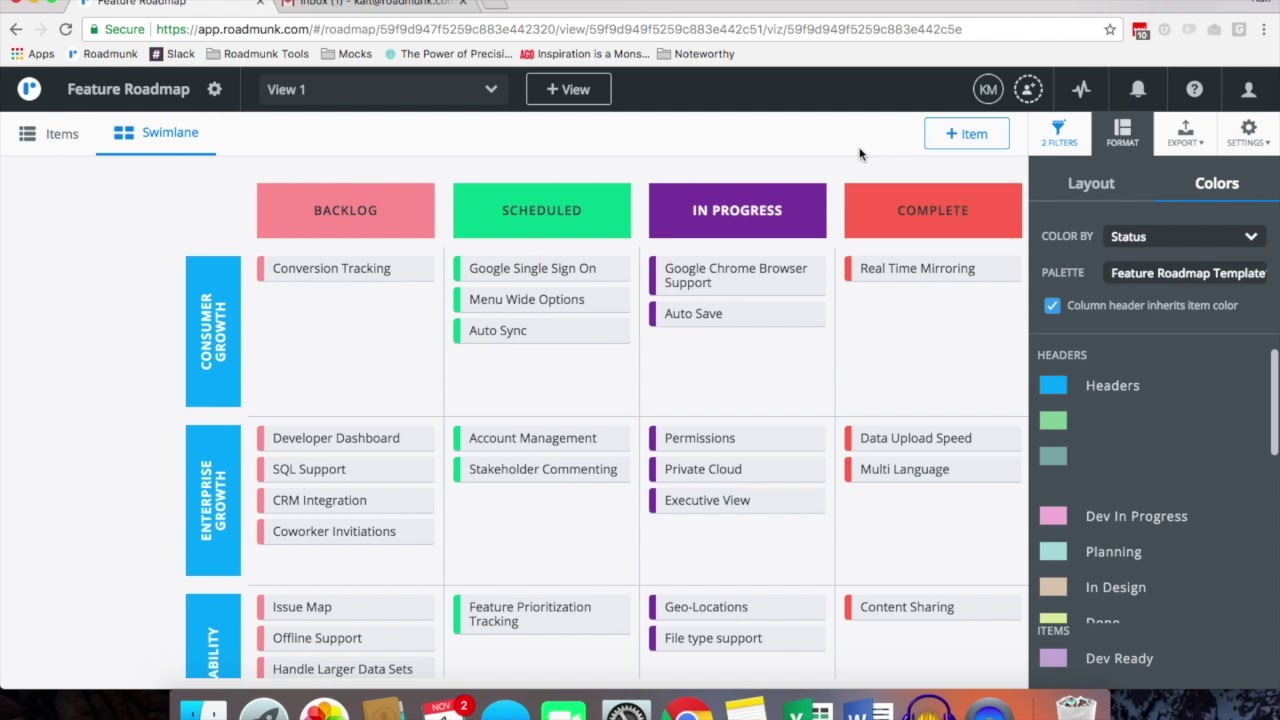Image resolution: width=1280 pixels, height=720 pixels.
Task: Open the Slack bookmark
Action: click(171, 54)
